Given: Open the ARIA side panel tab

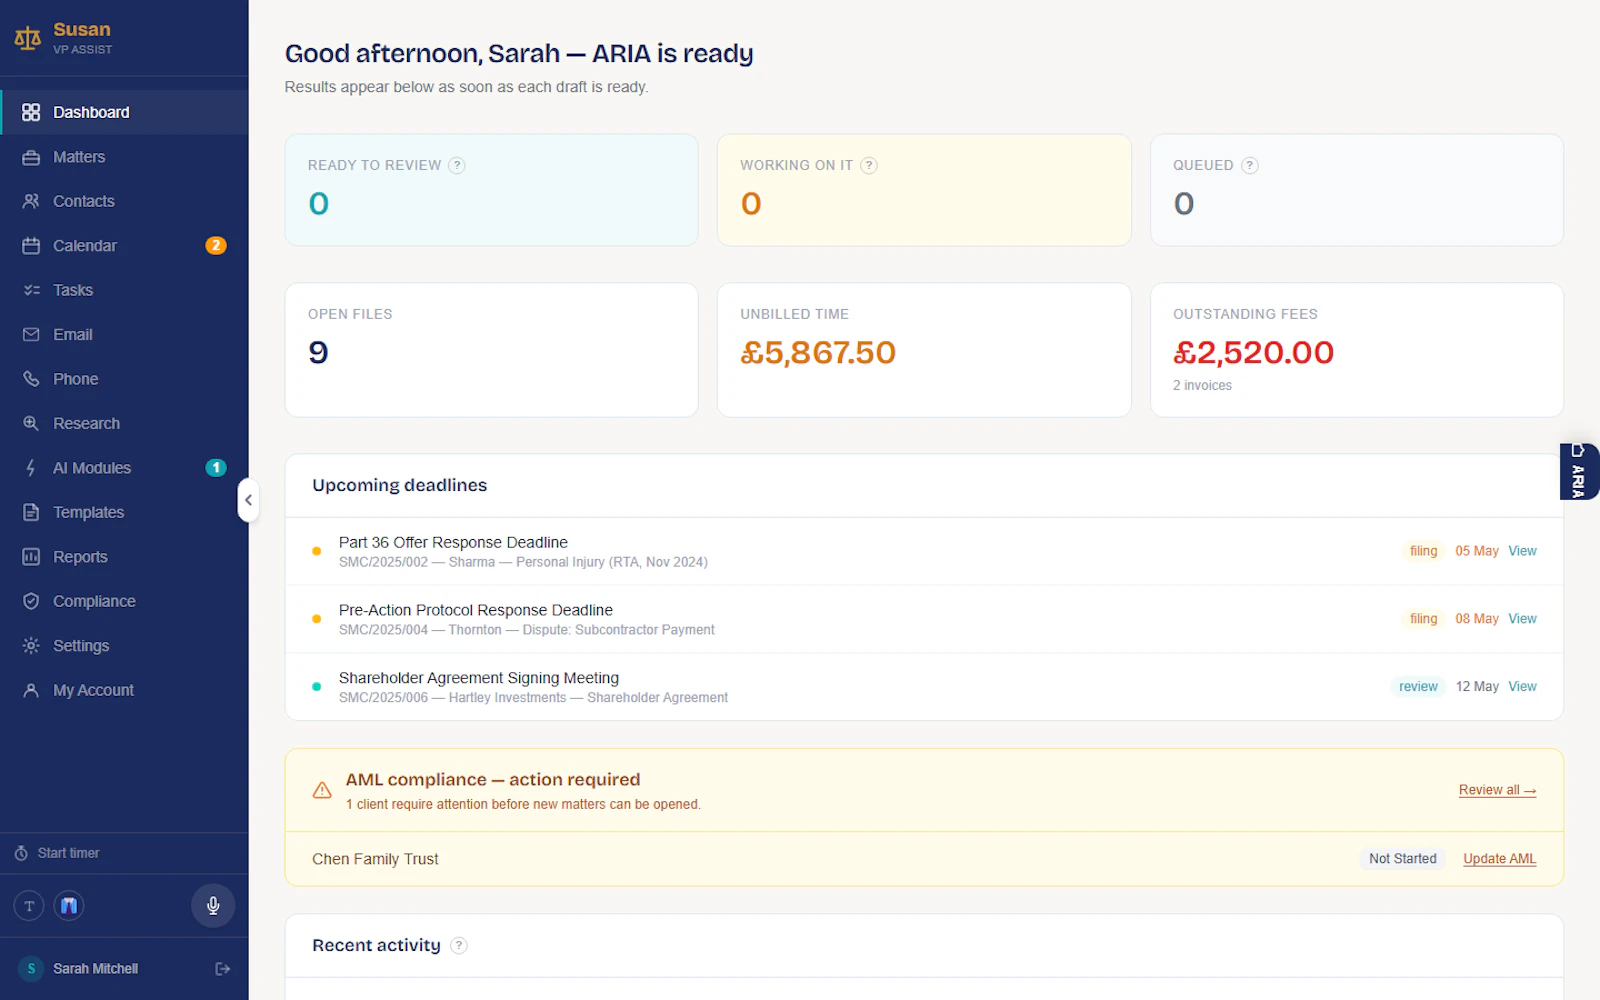Looking at the screenshot, I should [x=1580, y=471].
